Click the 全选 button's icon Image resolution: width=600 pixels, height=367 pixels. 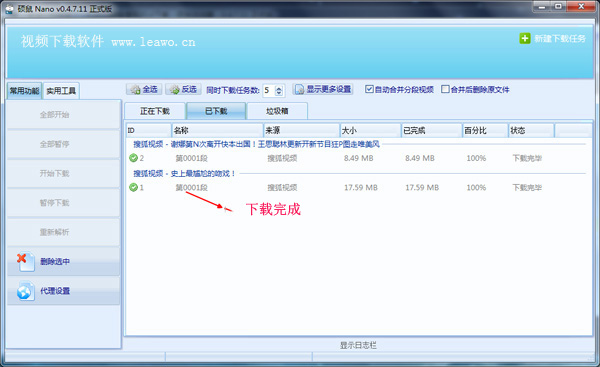135,90
